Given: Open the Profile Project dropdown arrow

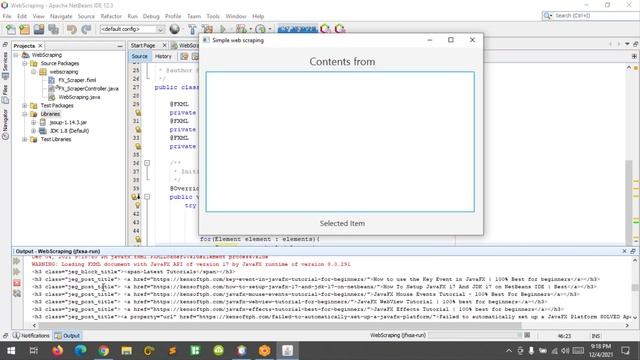Looking at the screenshot, I should pyautogui.click(x=270, y=29).
